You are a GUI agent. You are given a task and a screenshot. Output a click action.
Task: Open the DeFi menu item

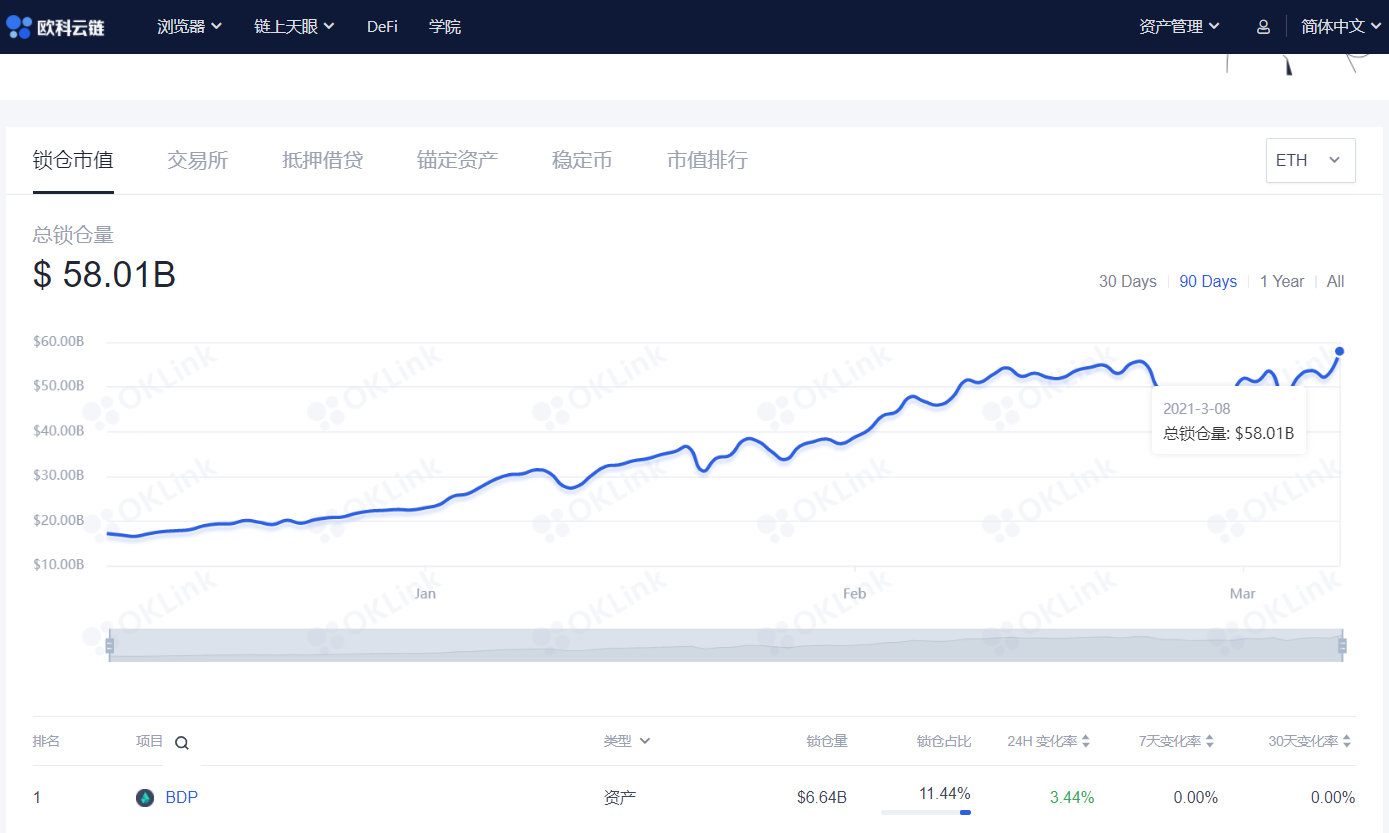tap(382, 27)
